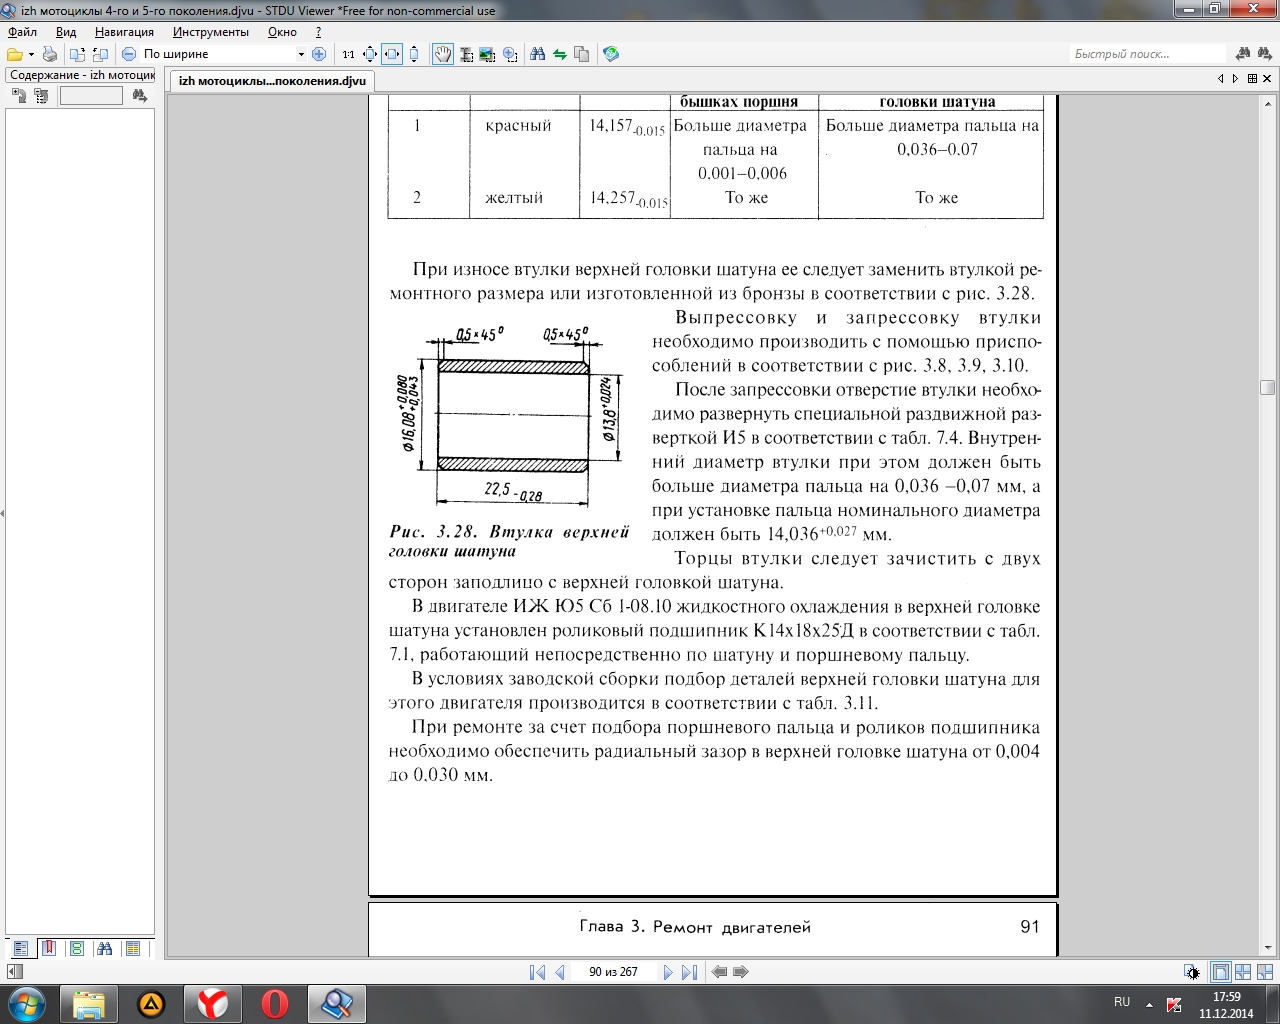Open the zoom level 'По ширине' dropdown

pyautogui.click(x=301, y=54)
